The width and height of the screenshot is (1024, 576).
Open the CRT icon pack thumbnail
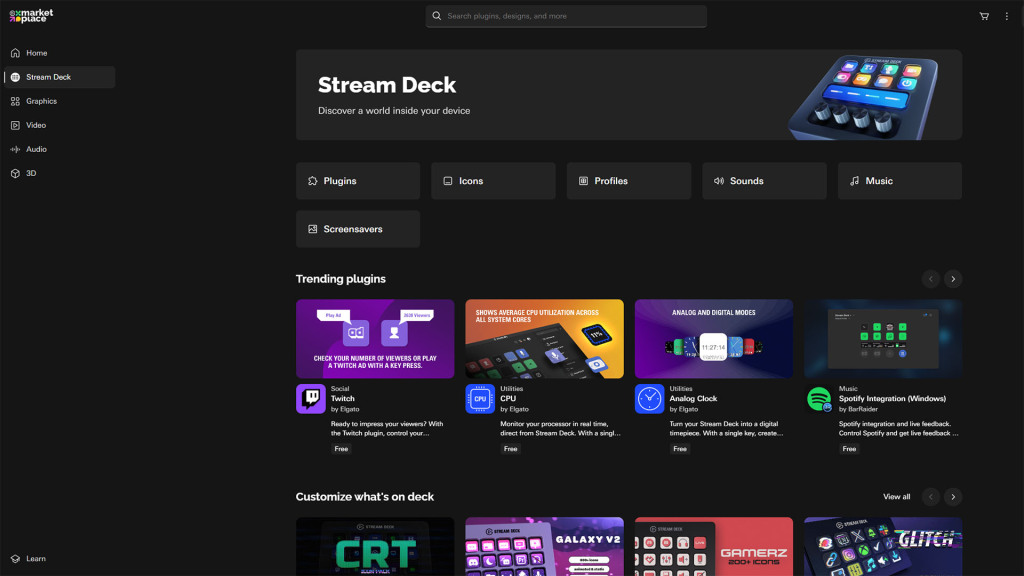pos(375,547)
